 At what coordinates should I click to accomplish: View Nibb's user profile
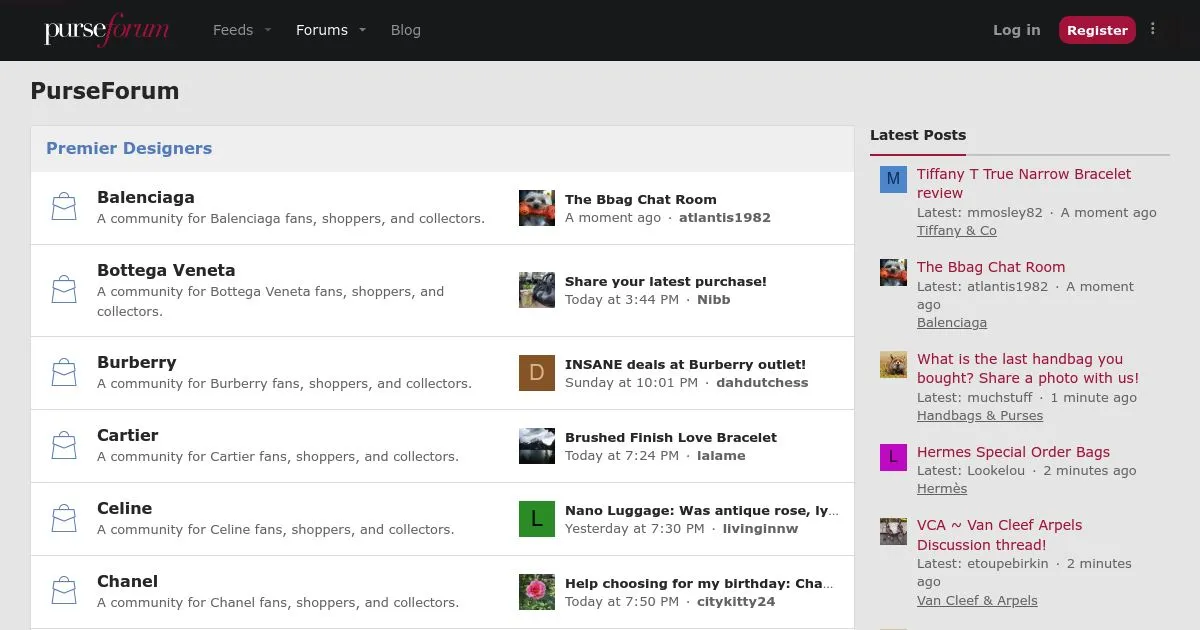click(714, 299)
